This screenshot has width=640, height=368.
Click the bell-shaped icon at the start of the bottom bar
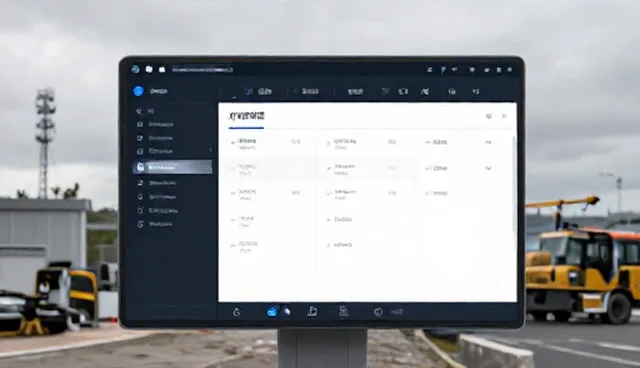point(237,312)
